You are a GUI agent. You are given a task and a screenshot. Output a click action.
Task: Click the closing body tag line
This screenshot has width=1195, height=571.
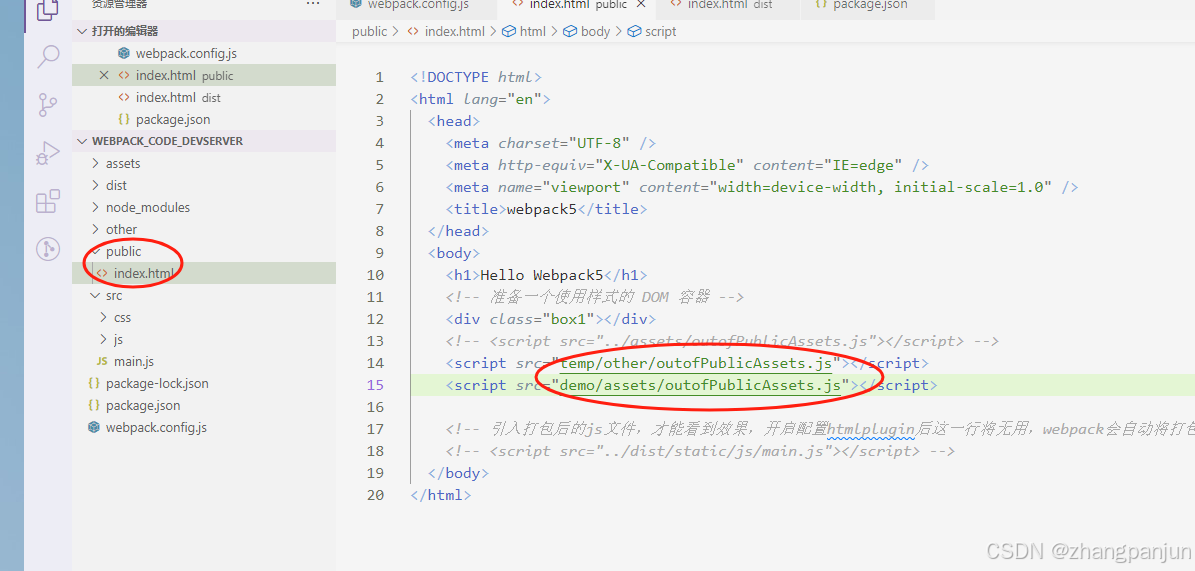click(x=458, y=473)
